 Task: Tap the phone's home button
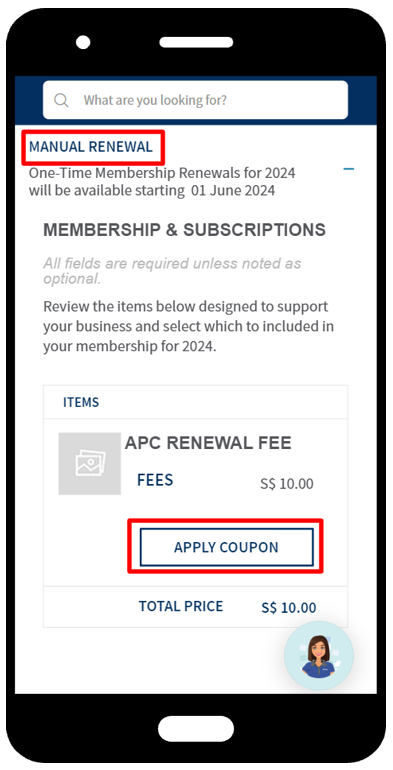[196, 729]
